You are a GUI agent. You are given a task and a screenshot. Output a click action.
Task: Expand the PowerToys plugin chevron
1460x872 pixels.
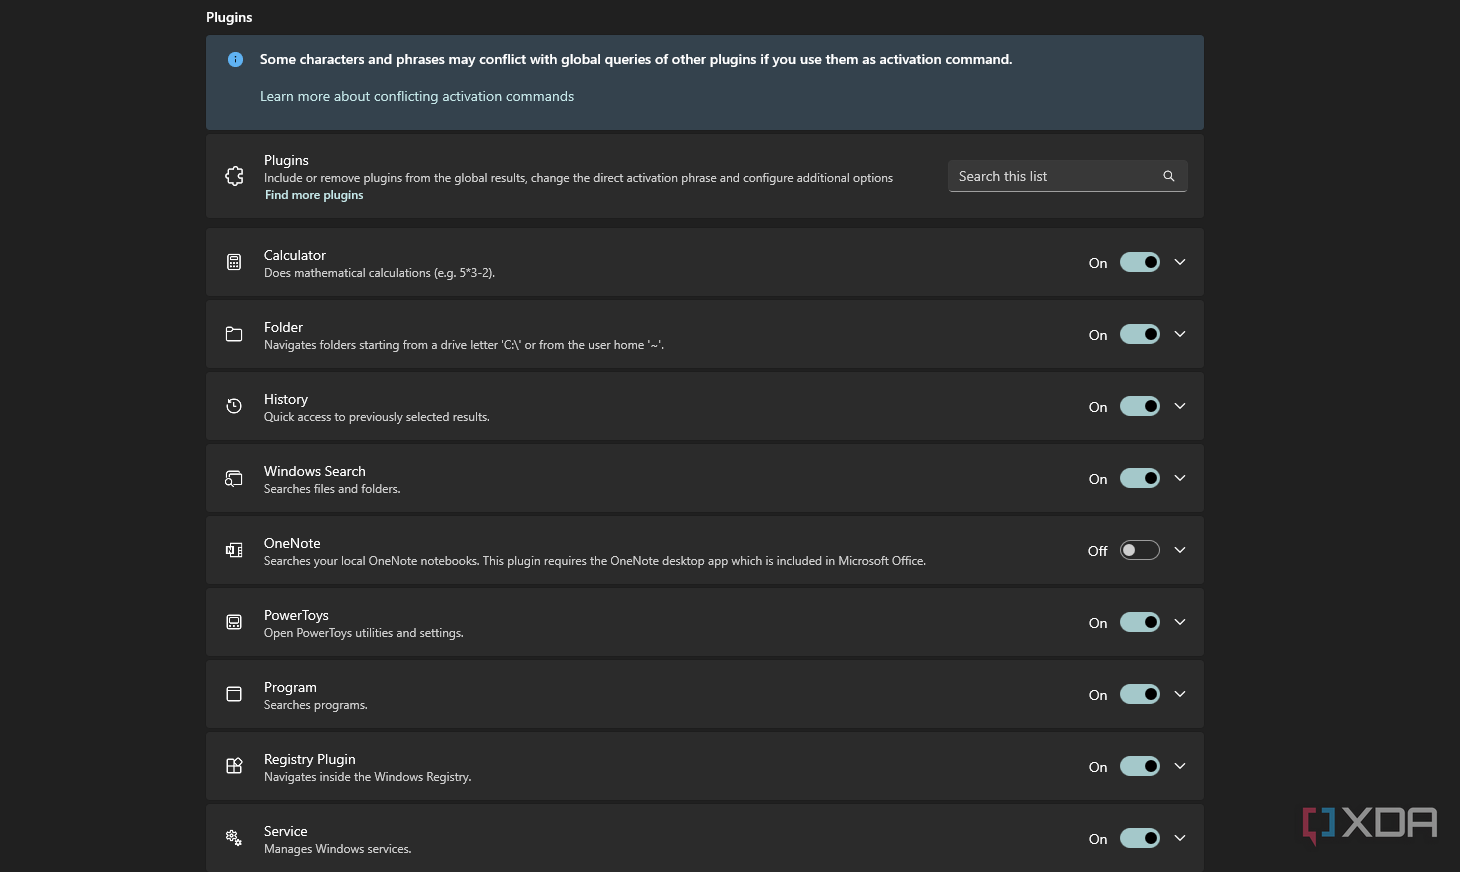click(x=1180, y=622)
